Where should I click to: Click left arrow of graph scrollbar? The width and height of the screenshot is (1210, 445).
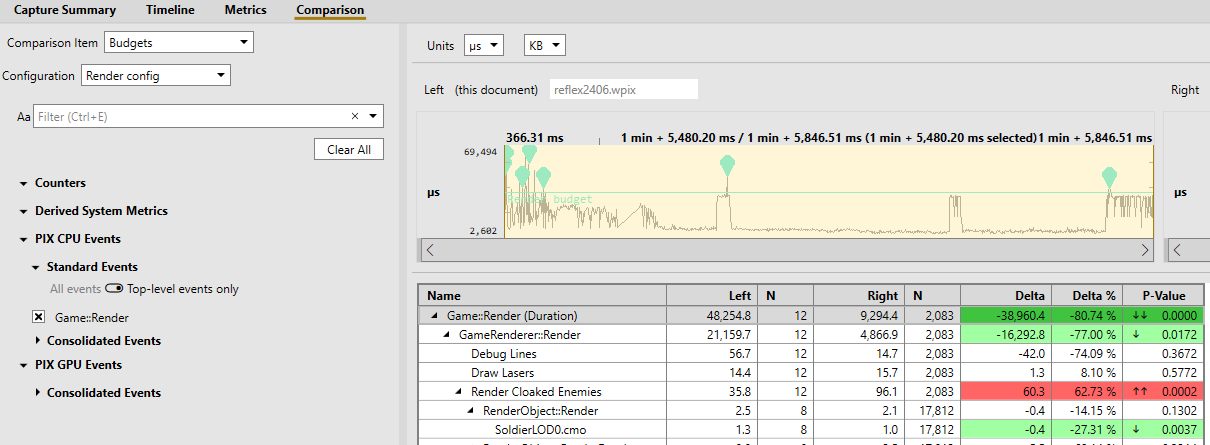tap(430, 250)
